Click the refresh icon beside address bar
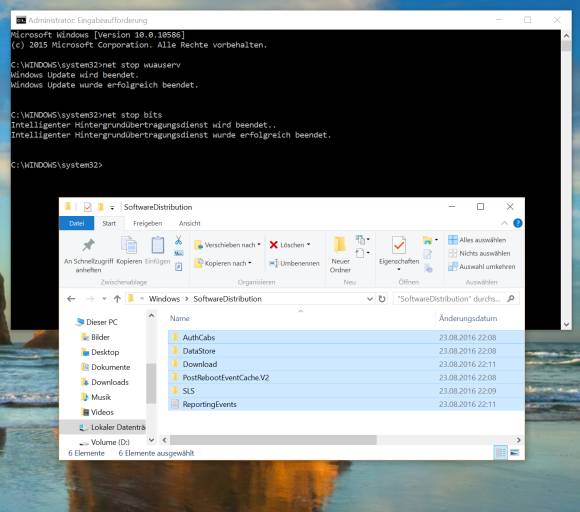The width and height of the screenshot is (580, 512). (382, 299)
